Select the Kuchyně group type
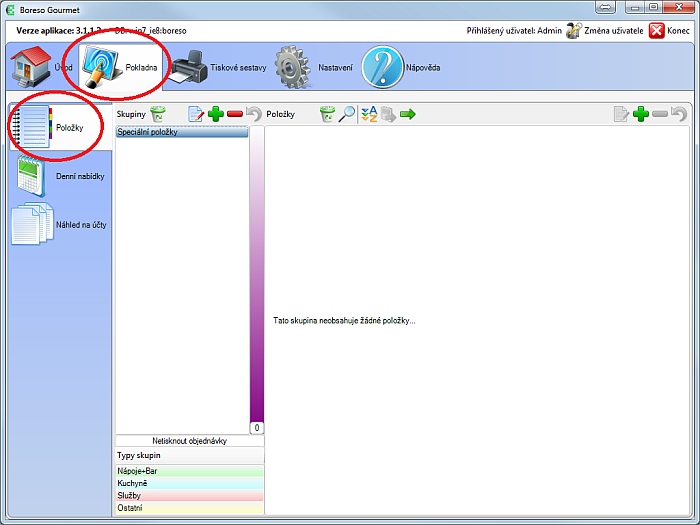This screenshot has height=525, width=700. (190, 483)
